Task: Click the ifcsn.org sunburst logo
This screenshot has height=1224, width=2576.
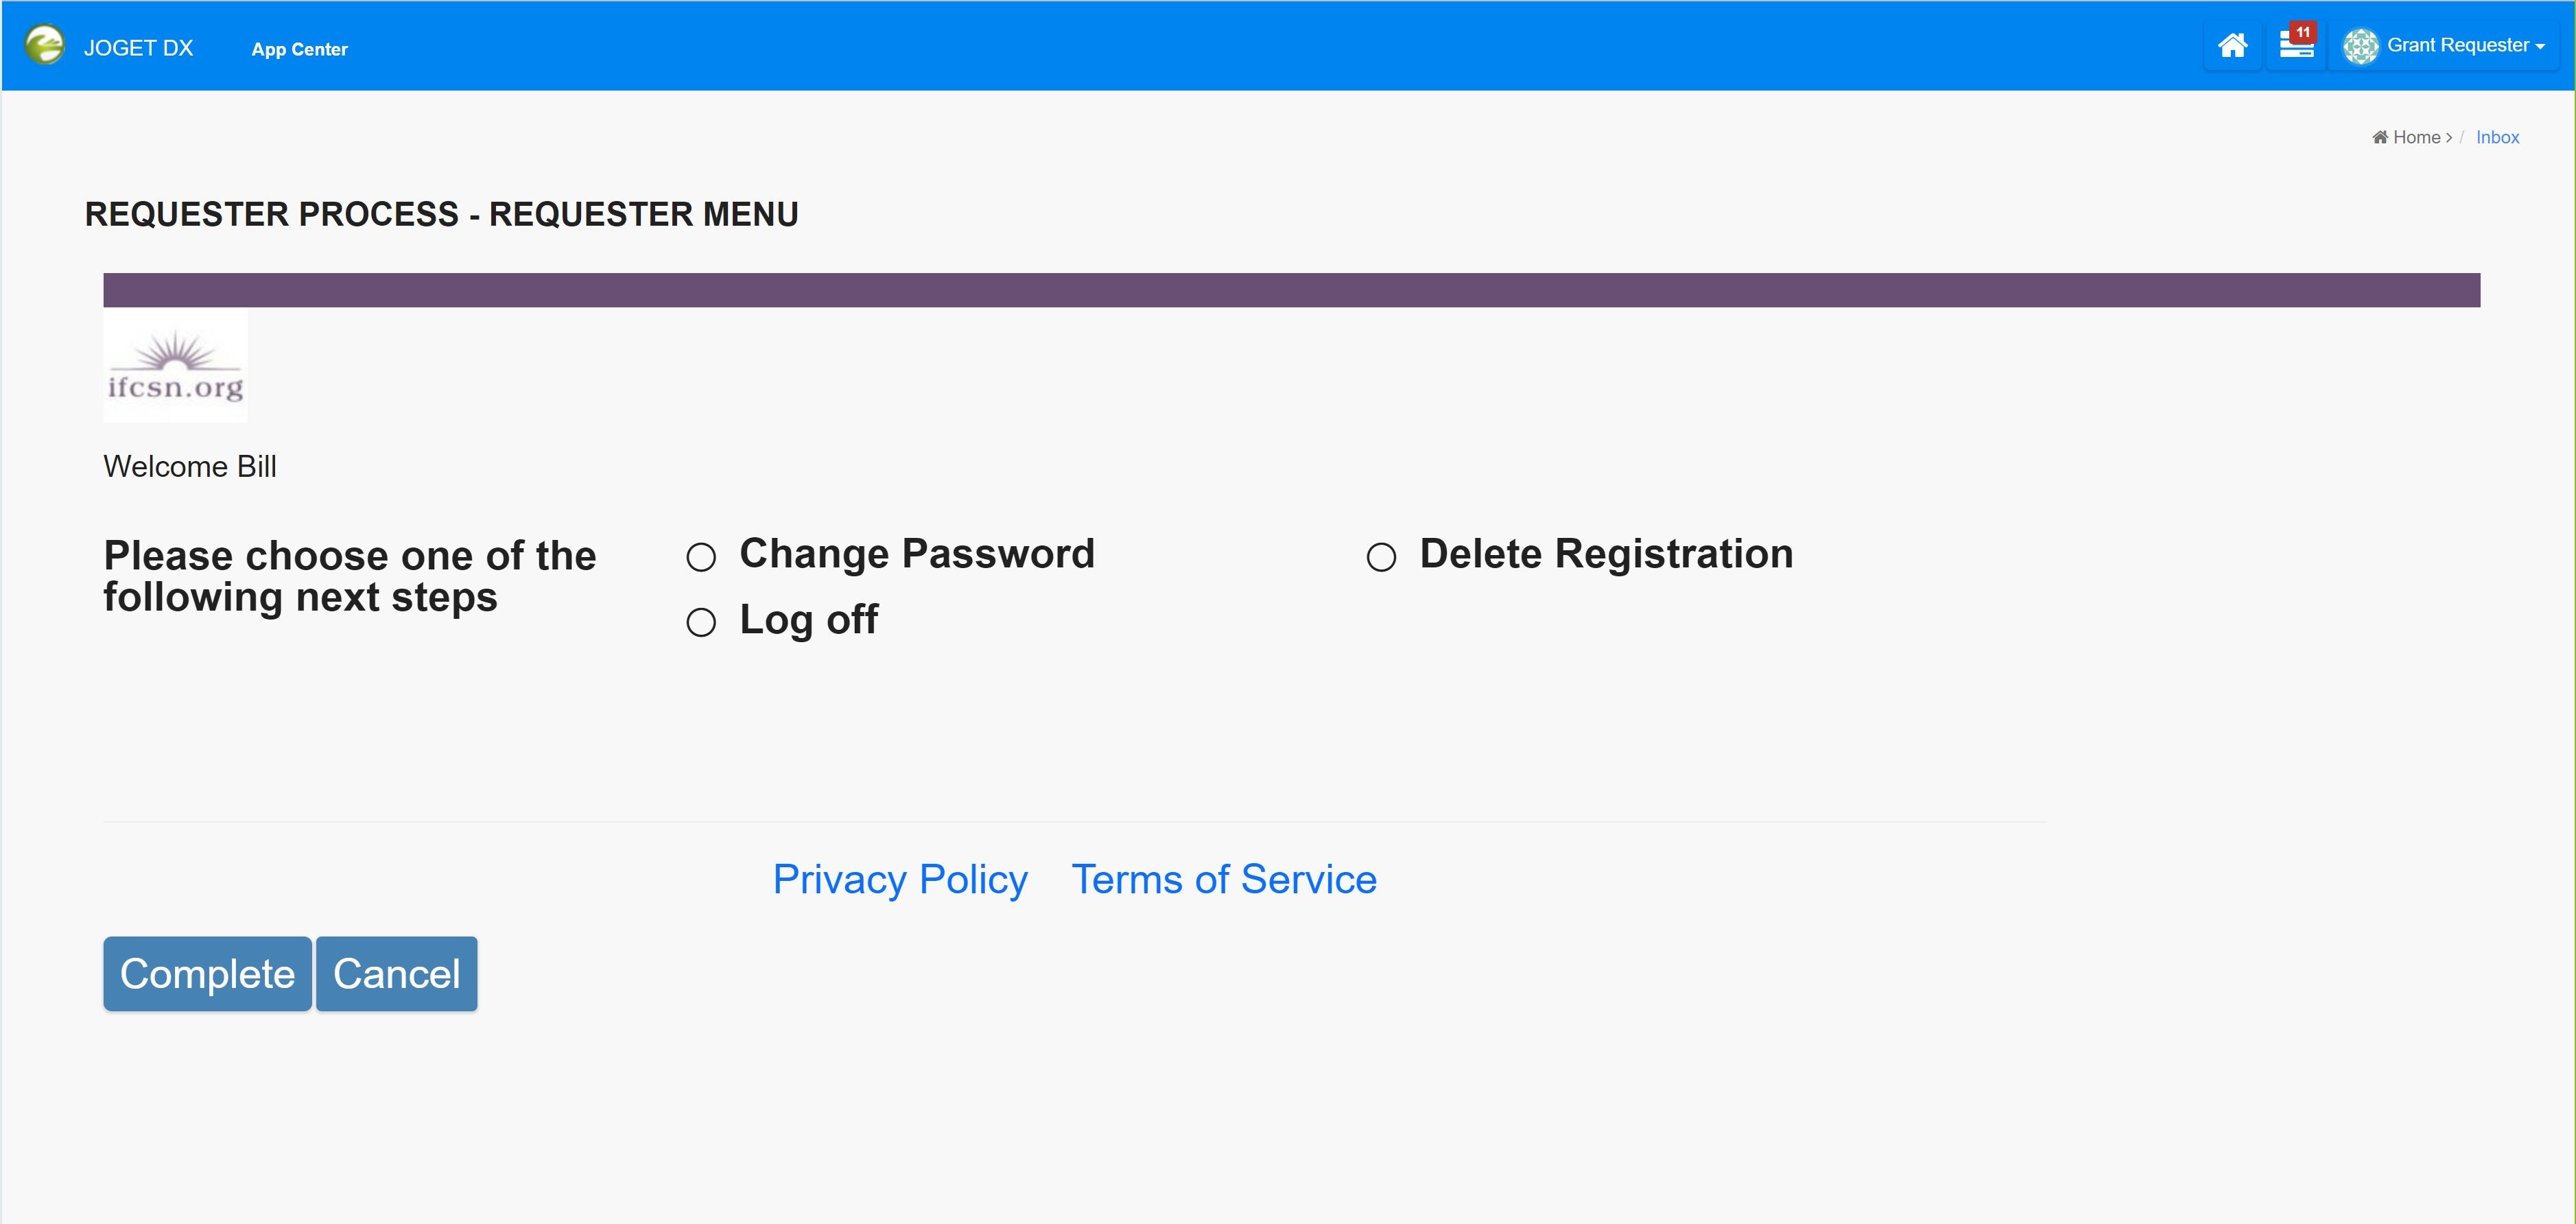Action: pyautogui.click(x=176, y=365)
